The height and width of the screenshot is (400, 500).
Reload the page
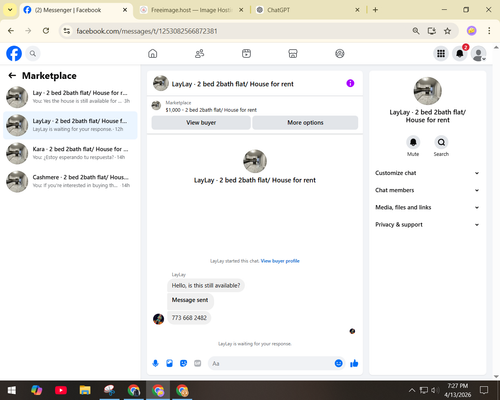(x=46, y=31)
